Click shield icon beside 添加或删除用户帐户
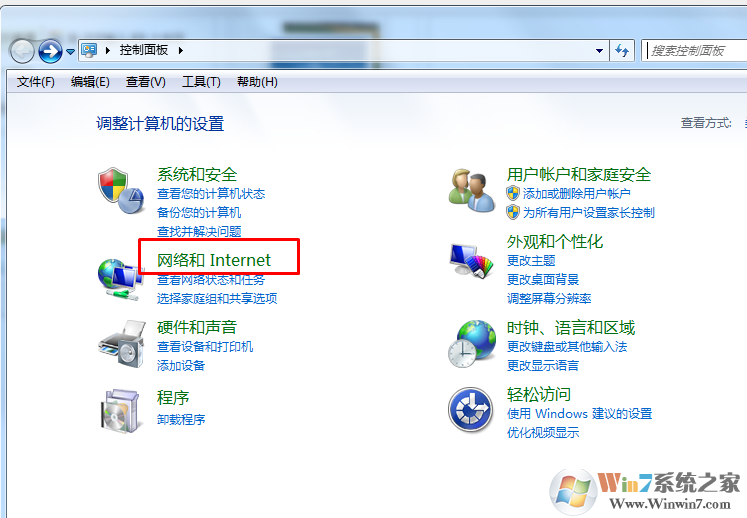This screenshot has height=518, width=747. pos(513,193)
